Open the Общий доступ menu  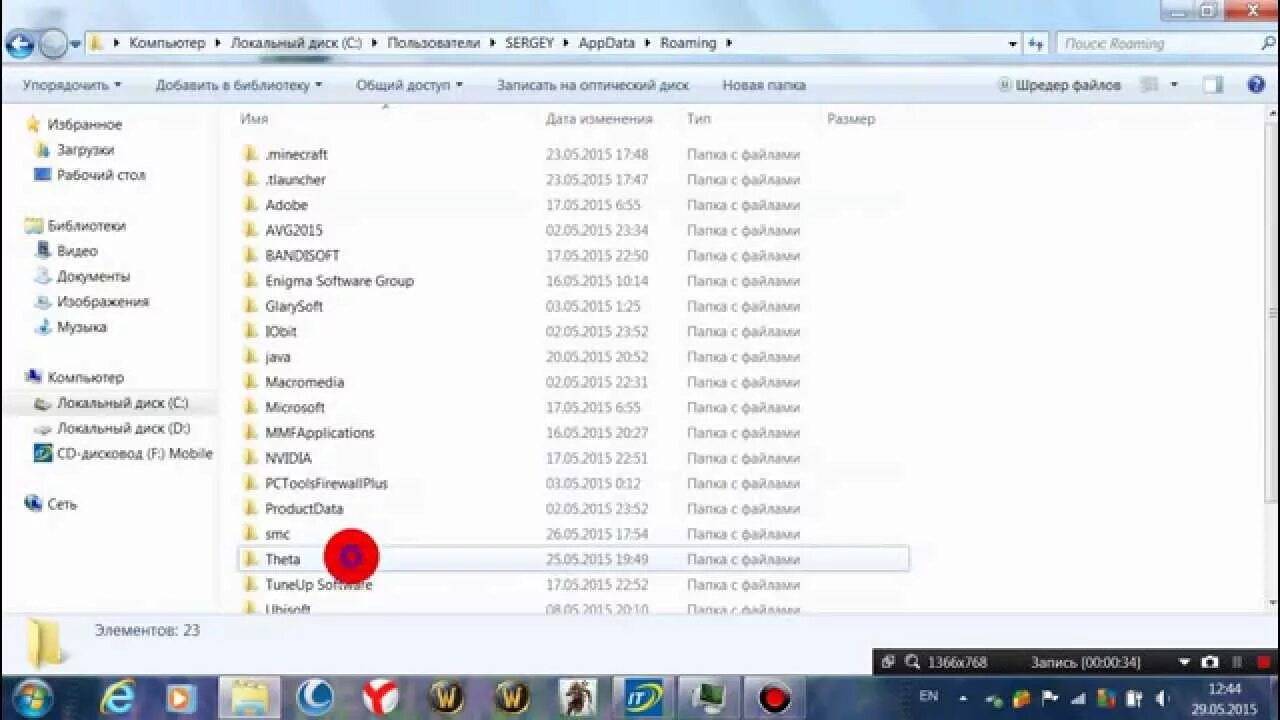point(409,85)
